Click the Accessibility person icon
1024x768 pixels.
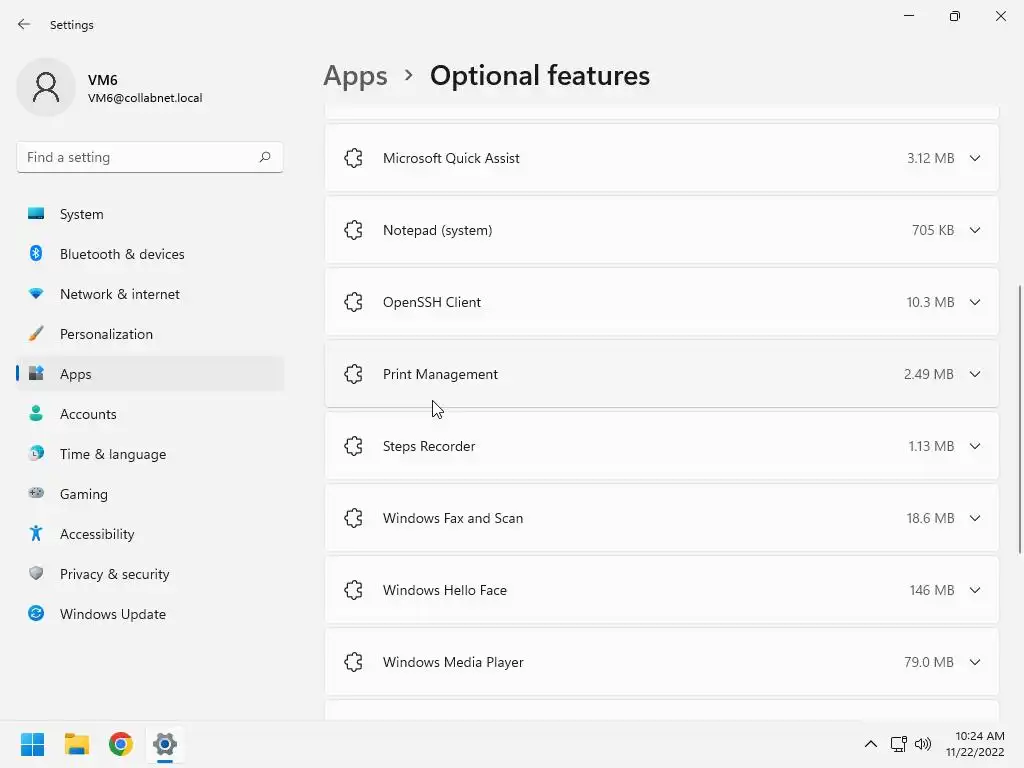pos(36,534)
